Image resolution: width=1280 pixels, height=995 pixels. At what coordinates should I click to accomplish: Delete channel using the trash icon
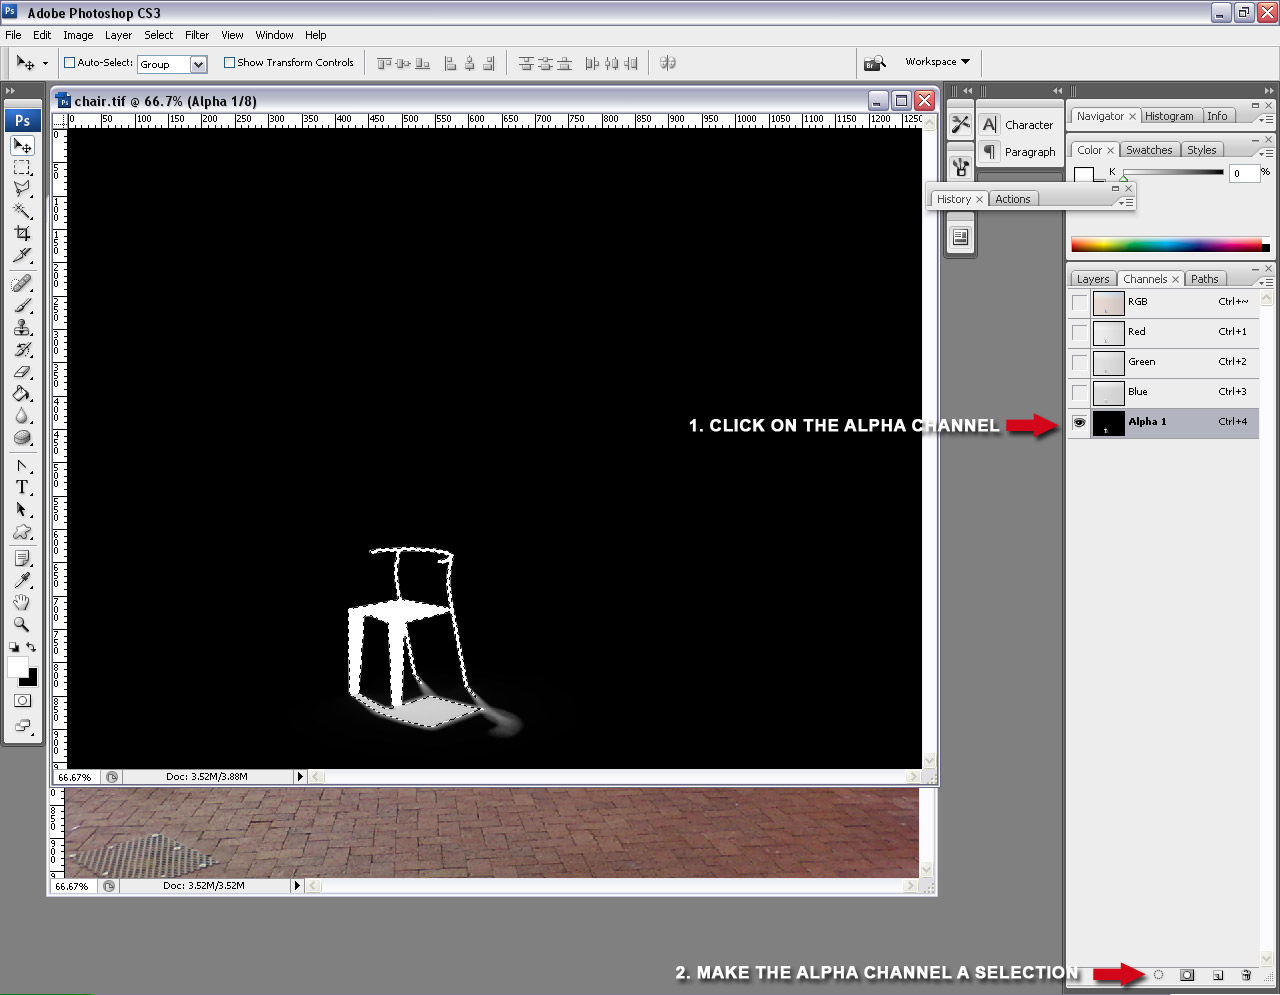point(1245,975)
